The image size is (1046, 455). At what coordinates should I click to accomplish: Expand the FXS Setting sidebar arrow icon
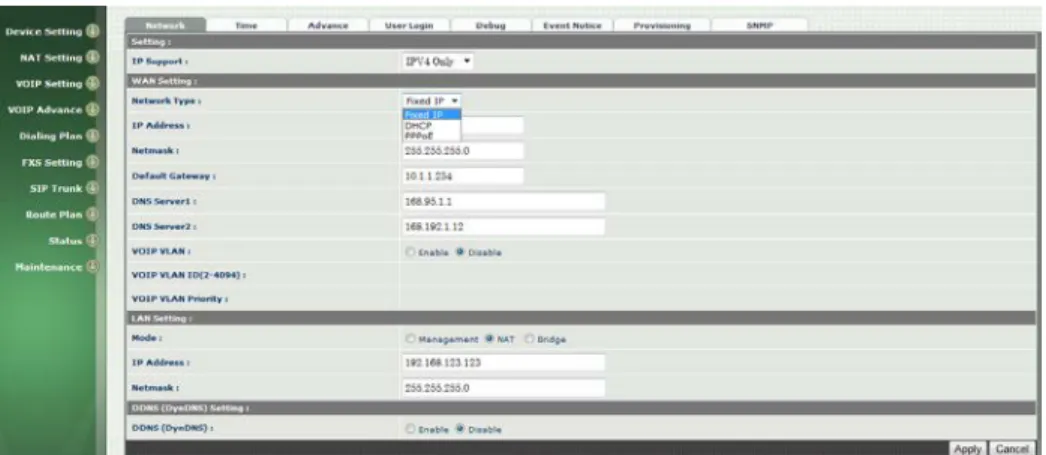[x=93, y=162]
